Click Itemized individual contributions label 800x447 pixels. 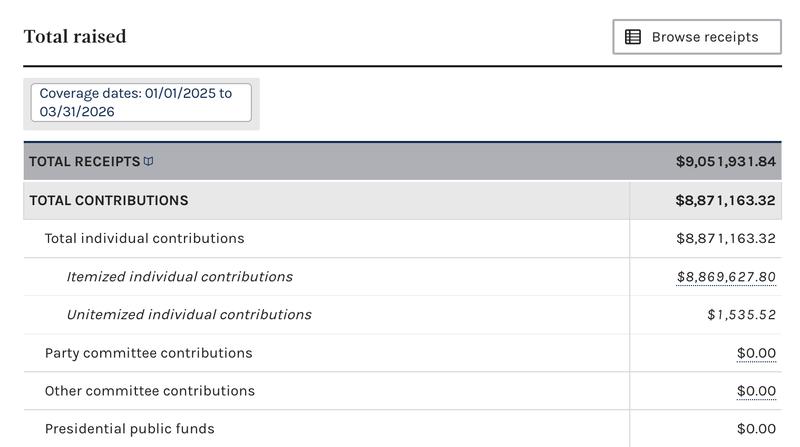179,277
